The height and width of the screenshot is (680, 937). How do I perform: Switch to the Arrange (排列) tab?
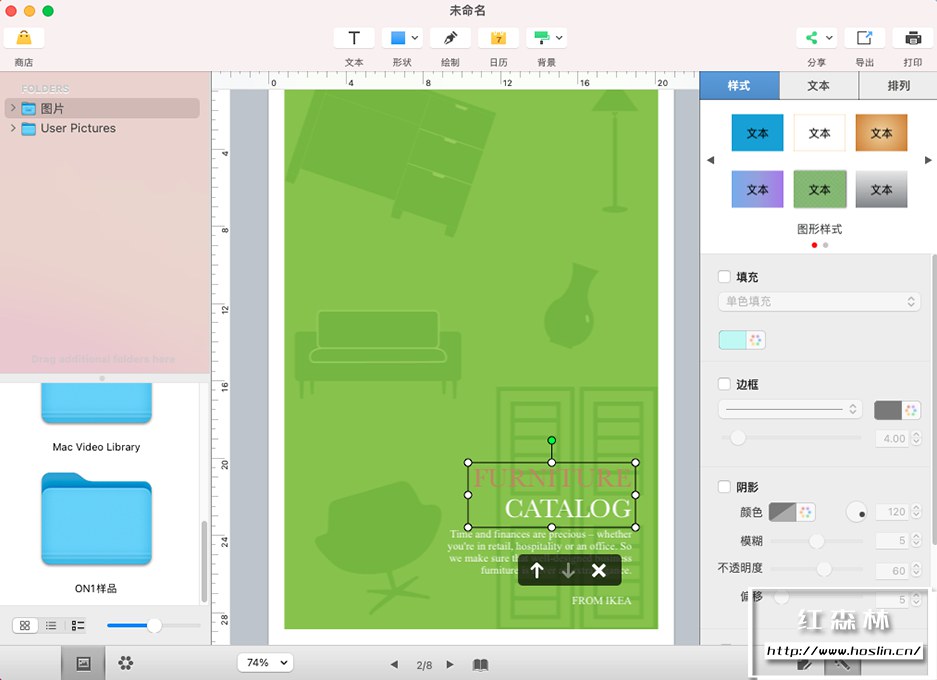[898, 85]
